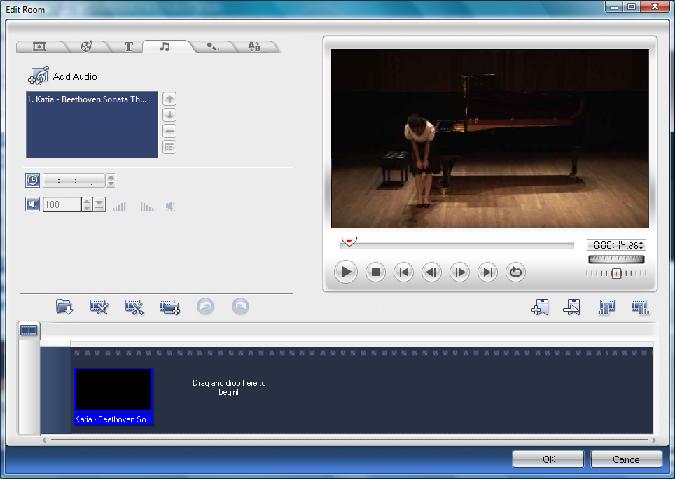Image resolution: width=676 pixels, height=481 pixels.
Task: Open the effects reel tab
Action: click(87, 46)
